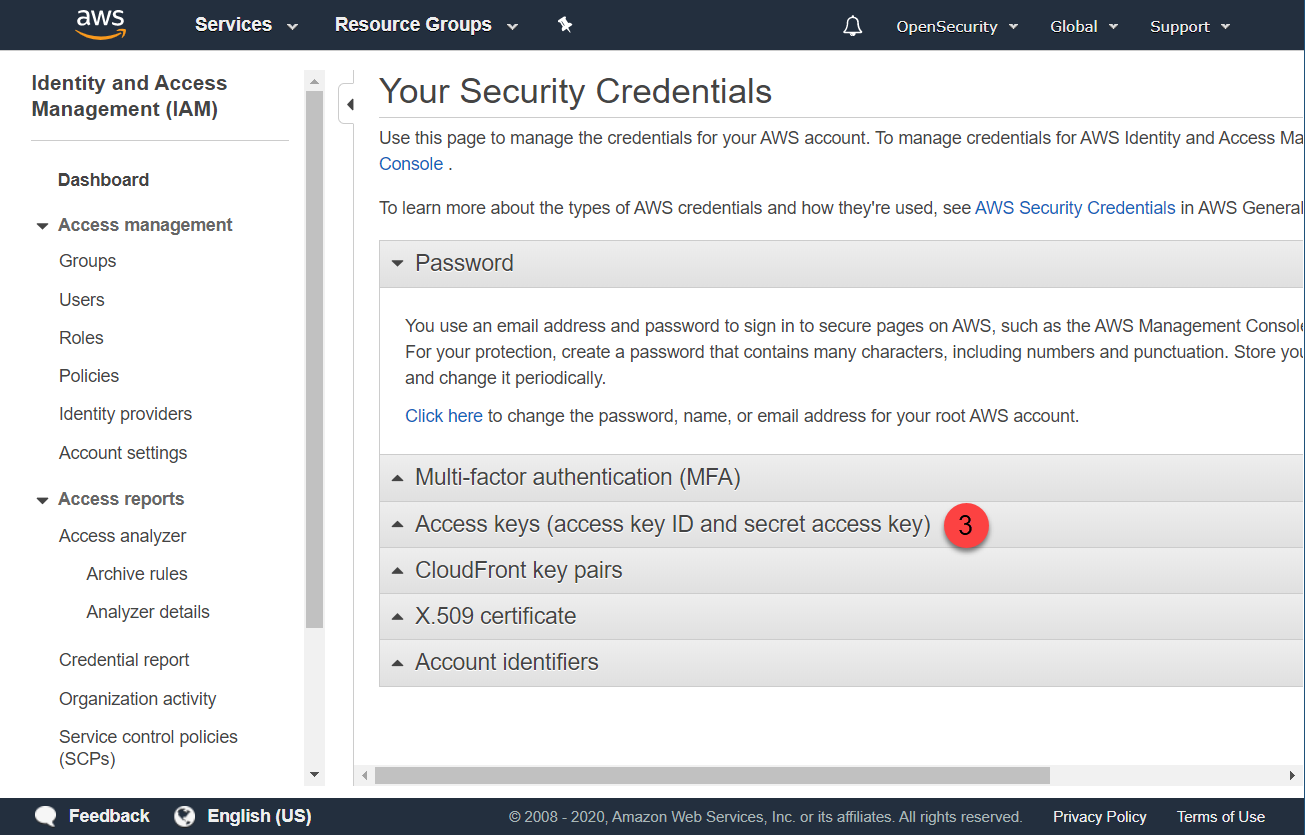Select English (US) language option
The width and height of the screenshot is (1305, 835).
[x=259, y=816]
